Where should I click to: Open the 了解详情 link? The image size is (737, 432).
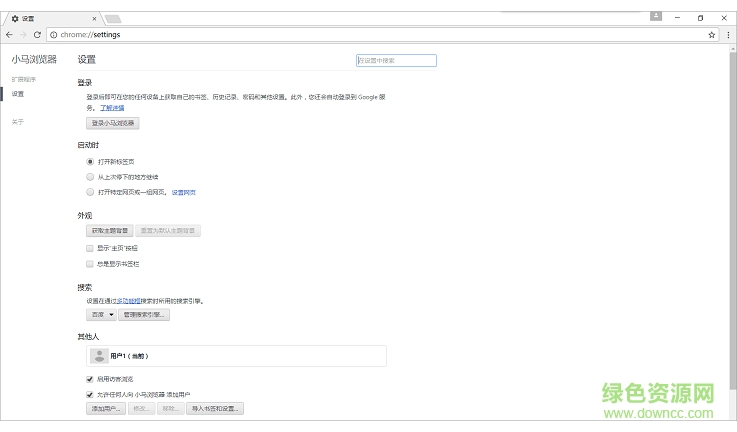pyautogui.click(x=112, y=108)
